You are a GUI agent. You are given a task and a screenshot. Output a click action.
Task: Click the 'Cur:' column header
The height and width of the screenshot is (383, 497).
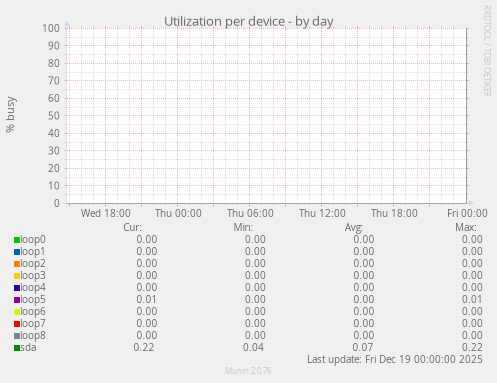click(x=132, y=227)
